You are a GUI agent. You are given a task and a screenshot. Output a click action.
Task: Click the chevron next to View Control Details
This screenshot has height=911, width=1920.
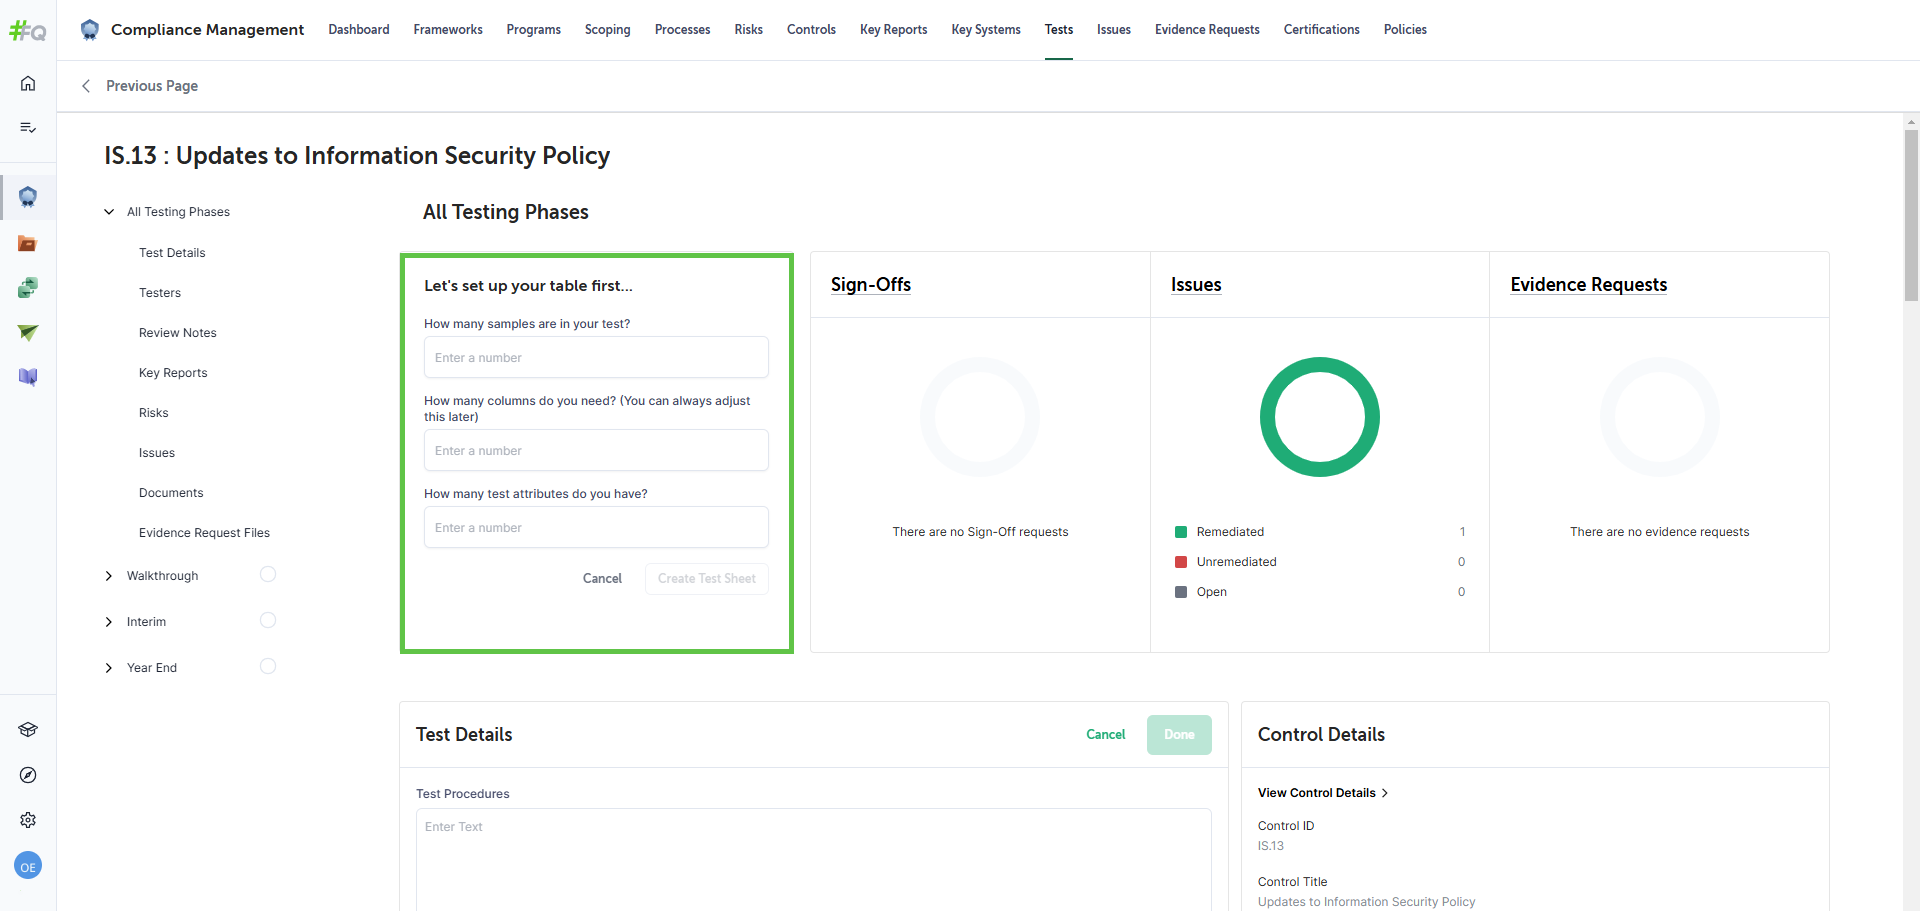(1385, 793)
